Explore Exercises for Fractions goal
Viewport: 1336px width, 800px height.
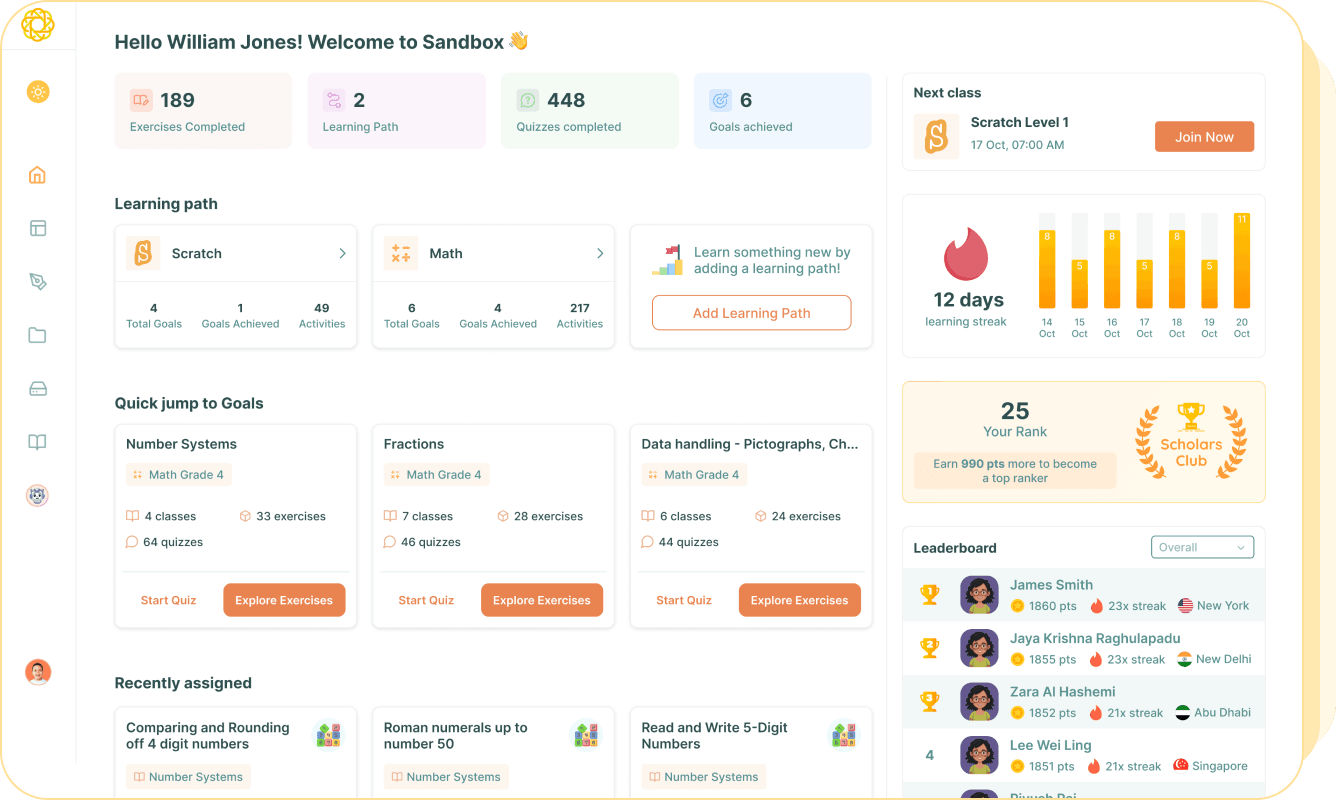(x=542, y=600)
